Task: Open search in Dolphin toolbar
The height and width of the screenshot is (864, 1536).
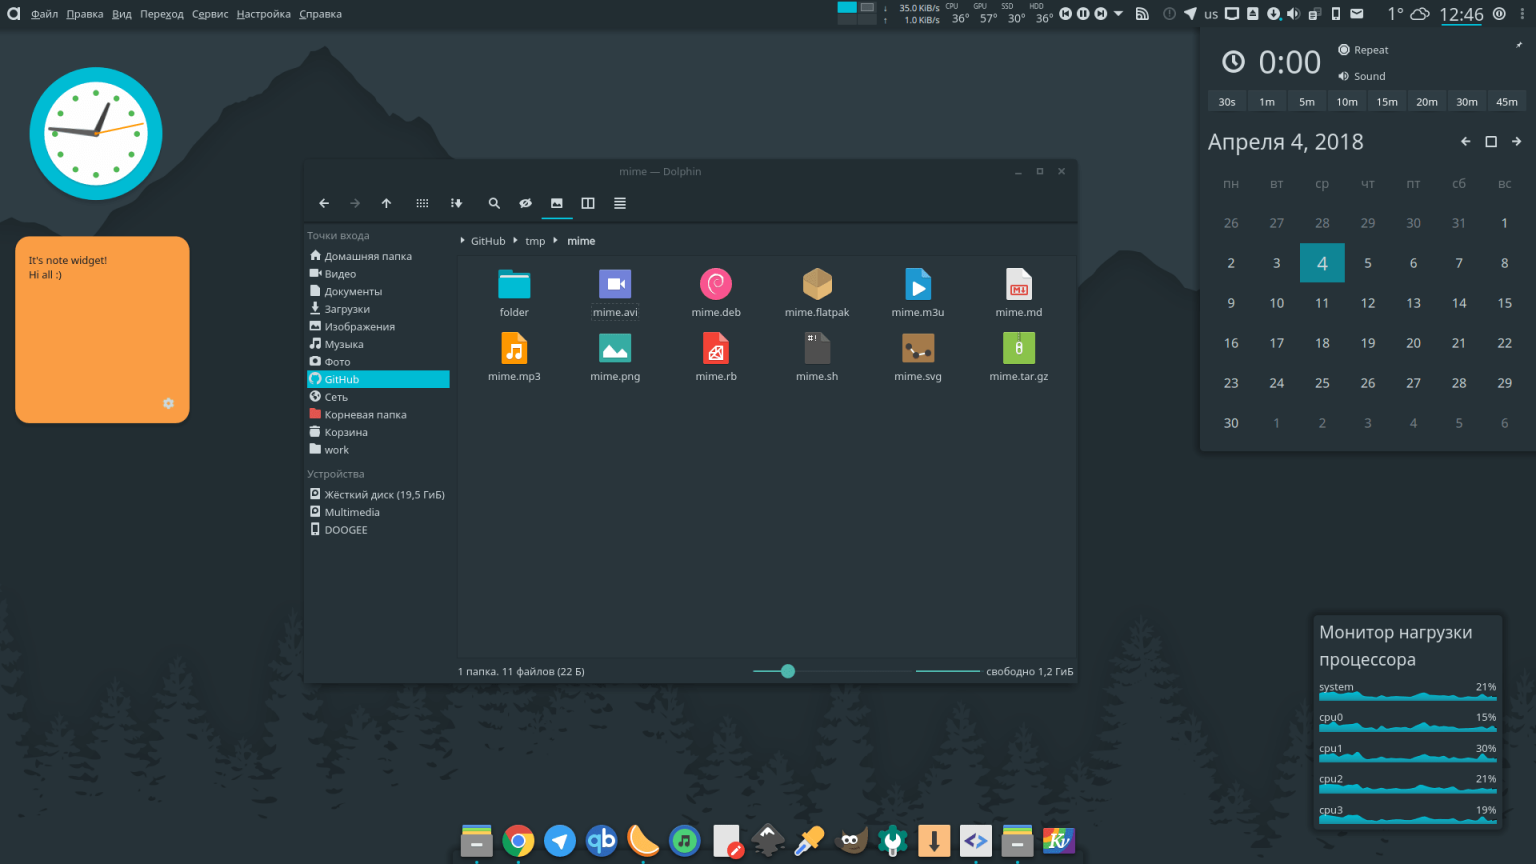Action: [494, 203]
